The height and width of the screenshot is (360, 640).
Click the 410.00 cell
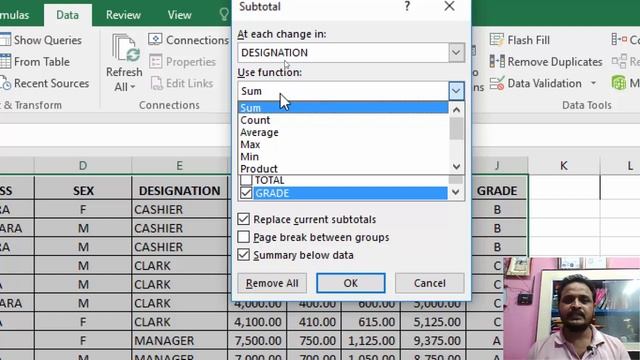click(x=314, y=322)
